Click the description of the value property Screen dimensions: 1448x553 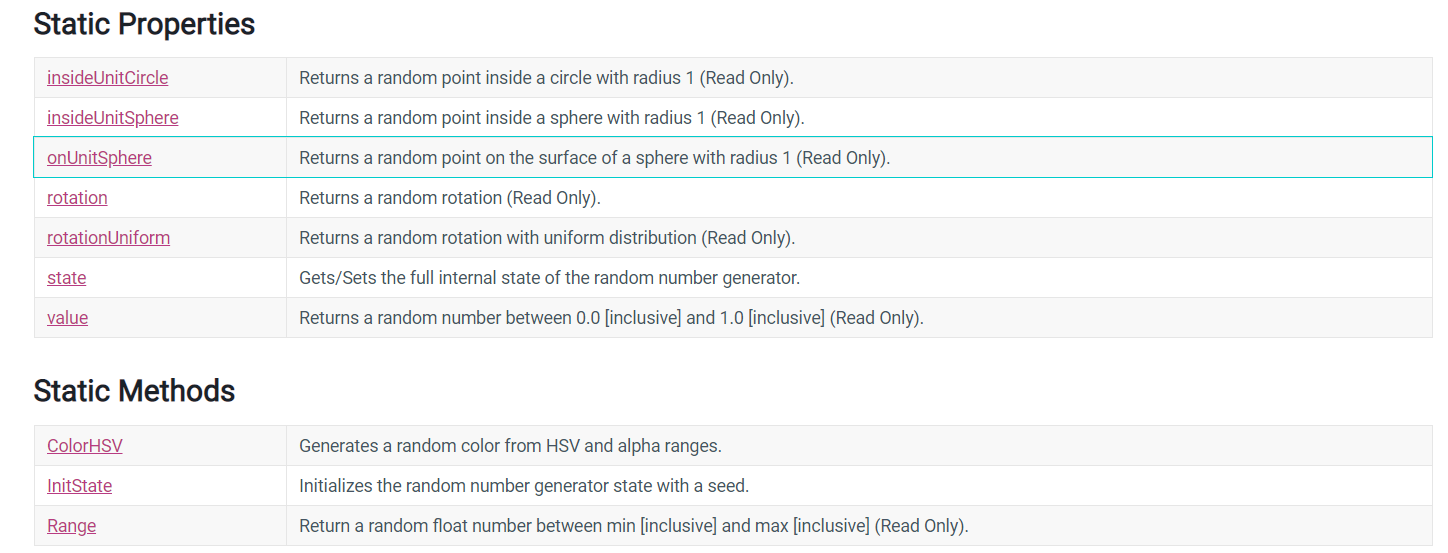point(611,317)
